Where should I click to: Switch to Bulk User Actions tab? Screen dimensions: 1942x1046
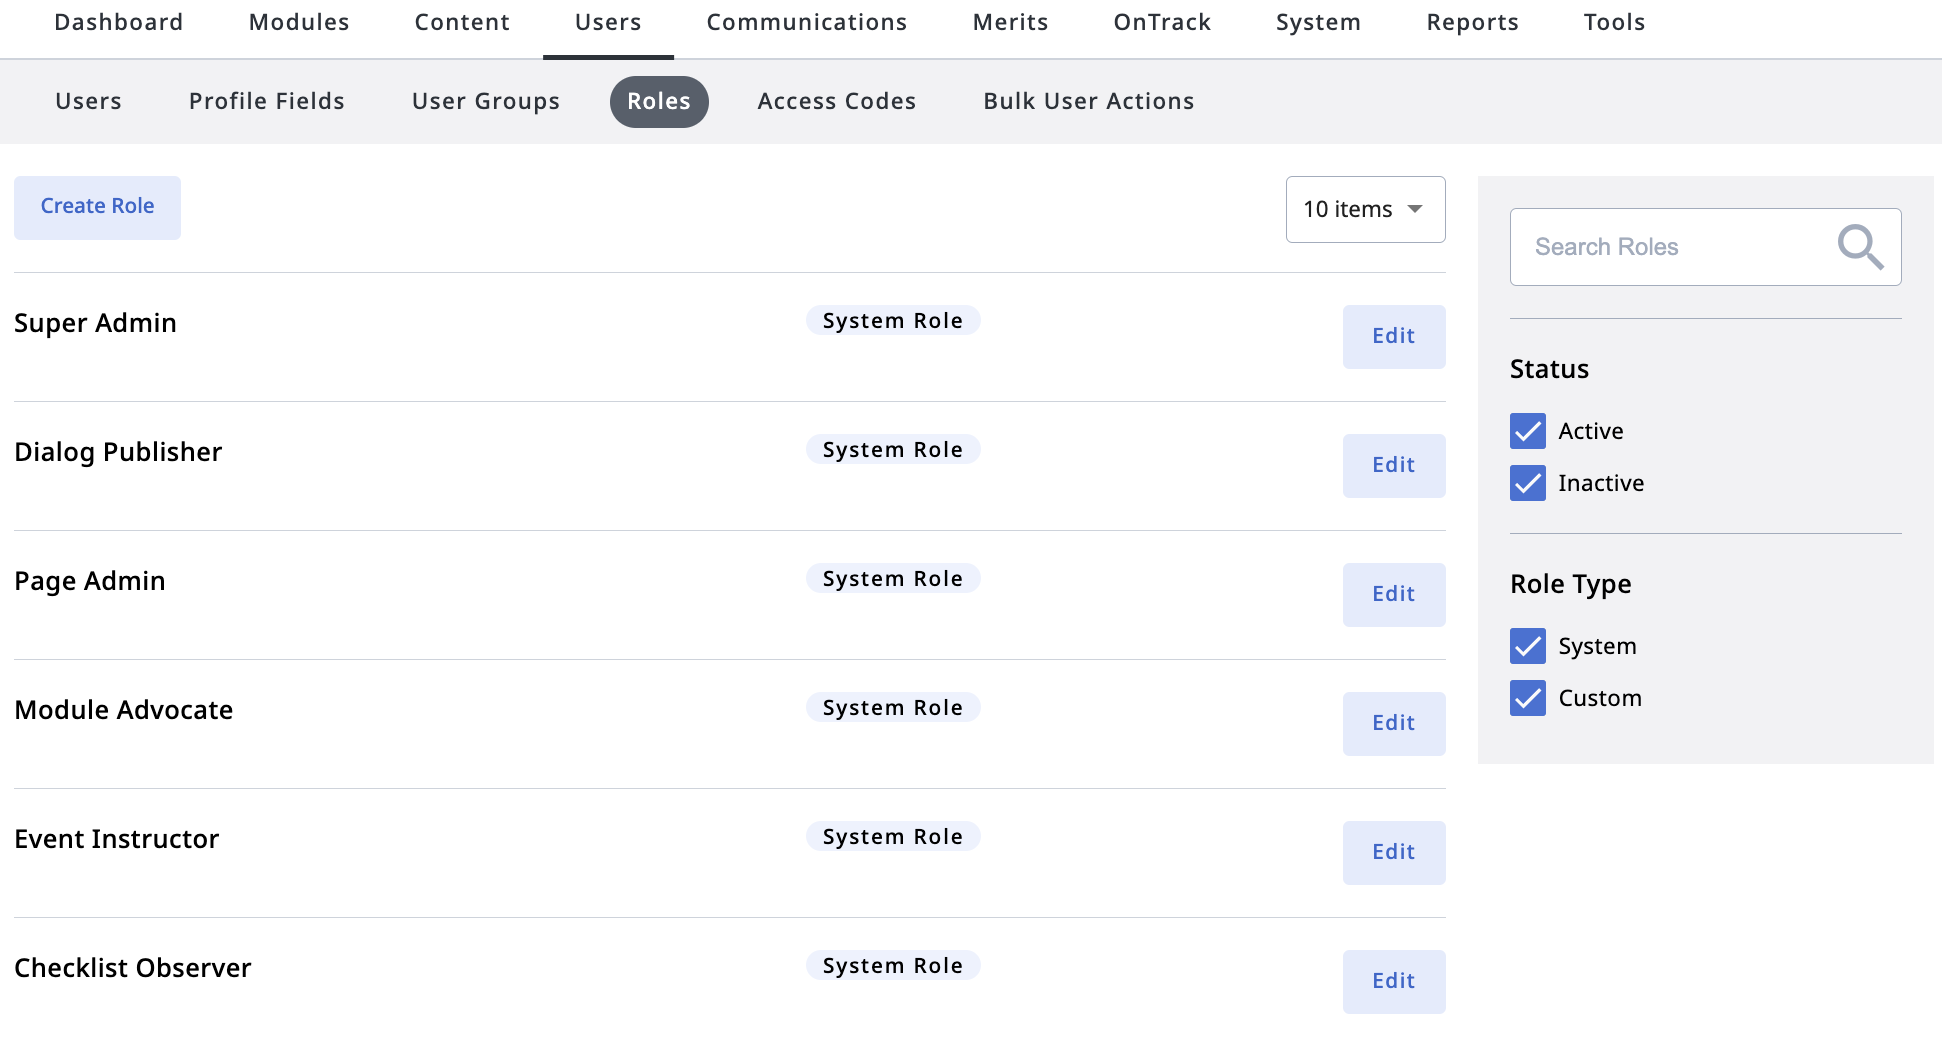1089,101
